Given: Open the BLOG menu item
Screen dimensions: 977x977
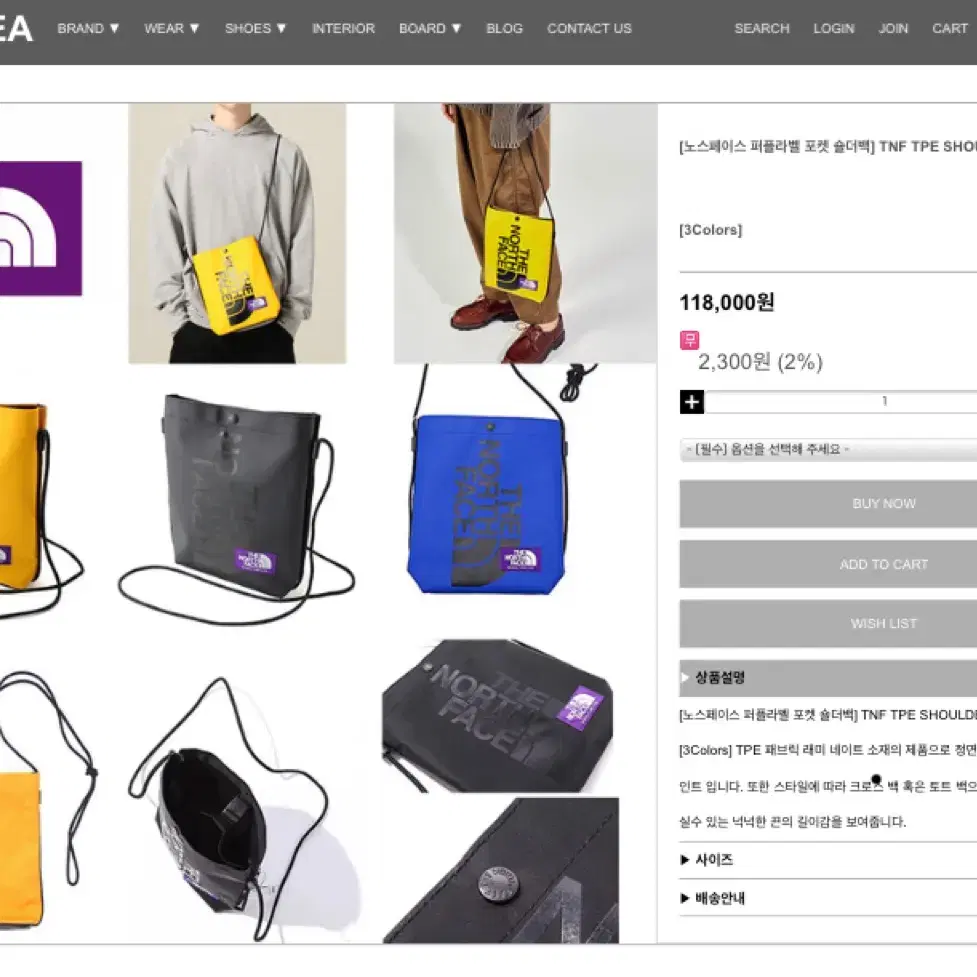Looking at the screenshot, I should coord(504,28).
